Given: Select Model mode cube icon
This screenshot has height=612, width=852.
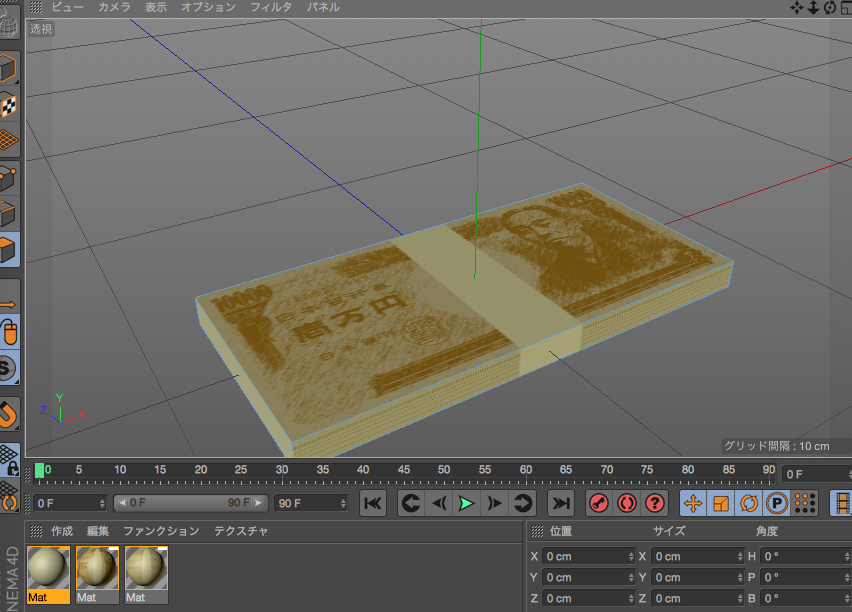Looking at the screenshot, I should [9, 69].
